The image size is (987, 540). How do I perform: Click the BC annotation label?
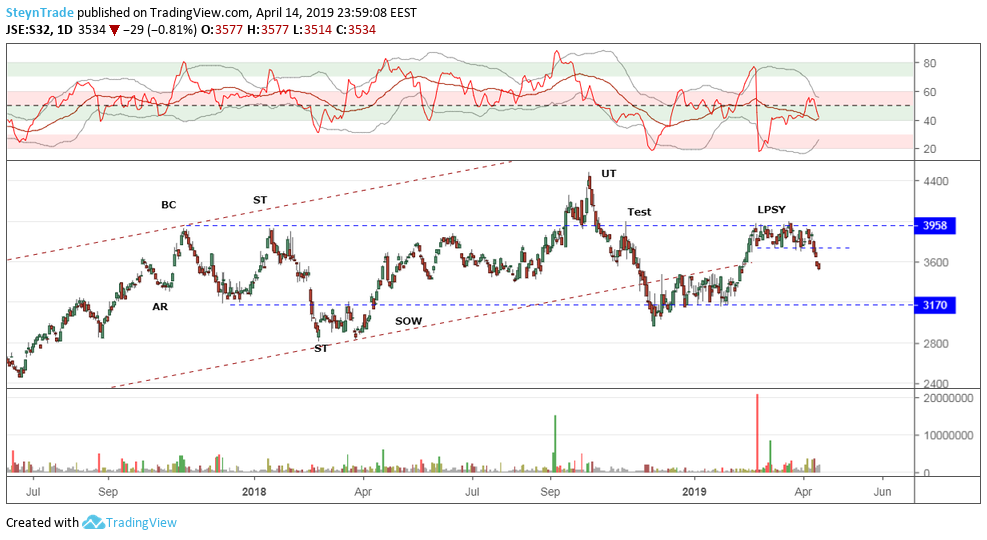tap(169, 205)
